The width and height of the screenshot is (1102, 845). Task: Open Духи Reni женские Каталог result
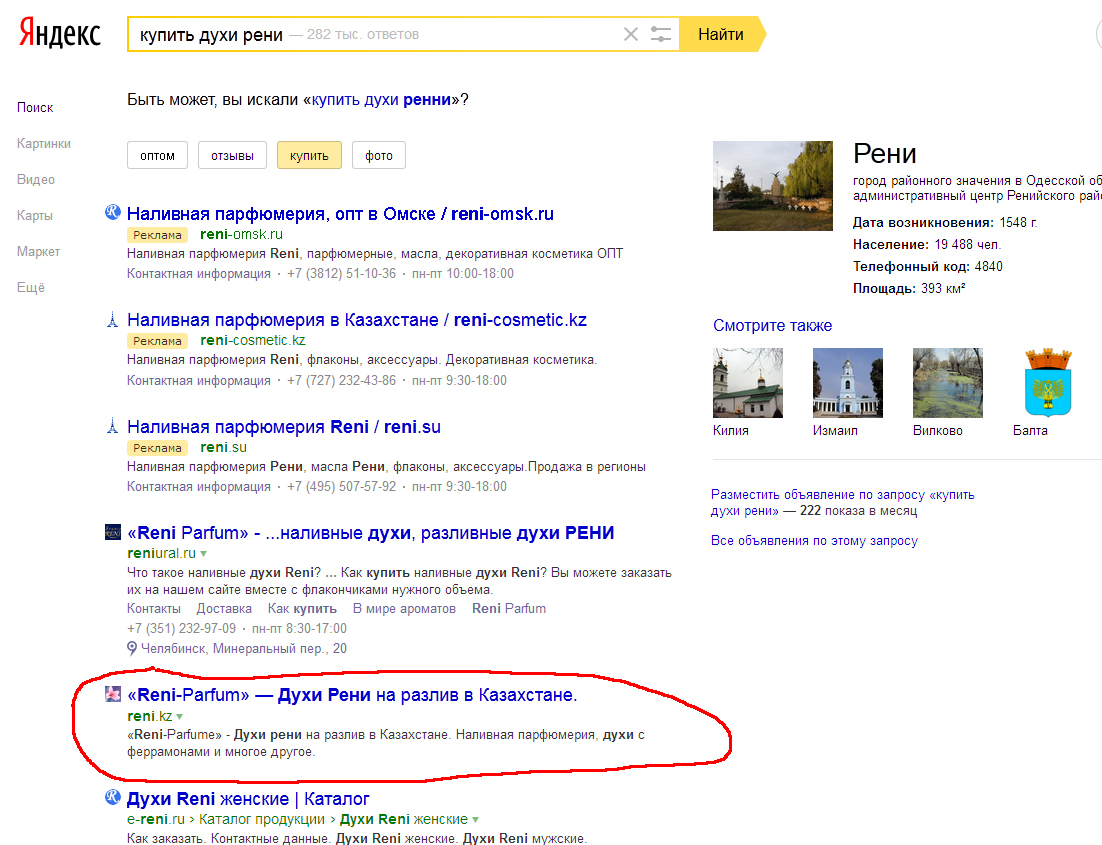[x=248, y=799]
